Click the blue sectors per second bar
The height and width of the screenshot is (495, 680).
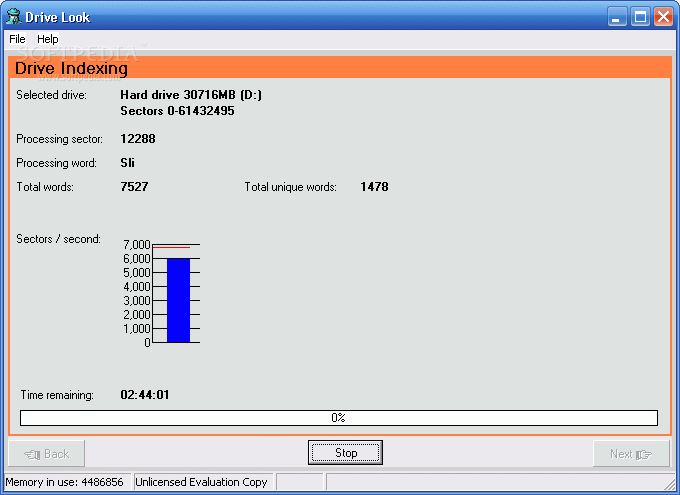178,301
